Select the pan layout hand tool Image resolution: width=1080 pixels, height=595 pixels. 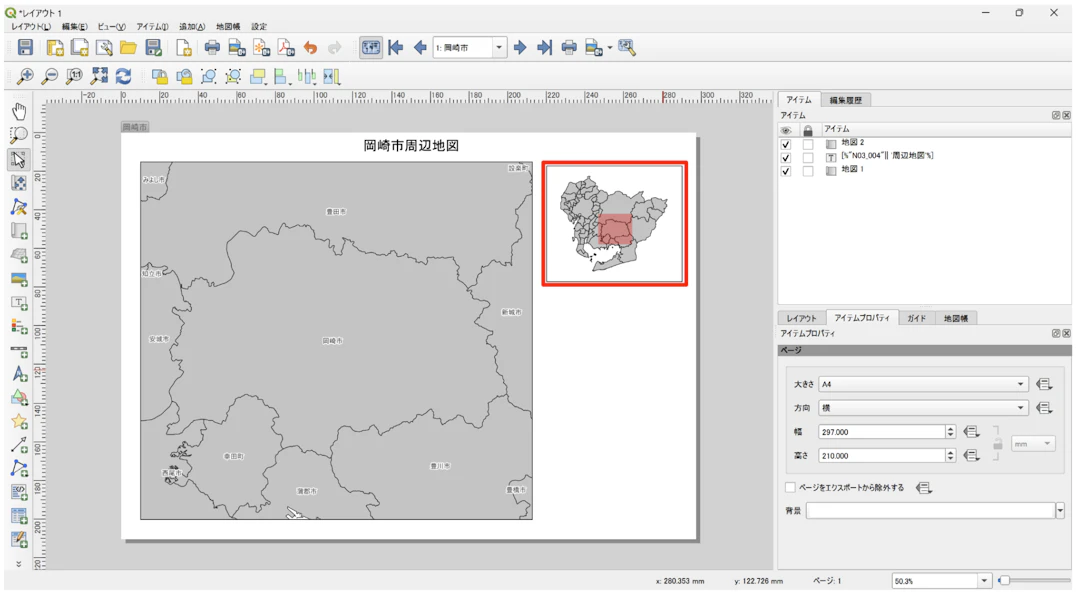click(19, 111)
